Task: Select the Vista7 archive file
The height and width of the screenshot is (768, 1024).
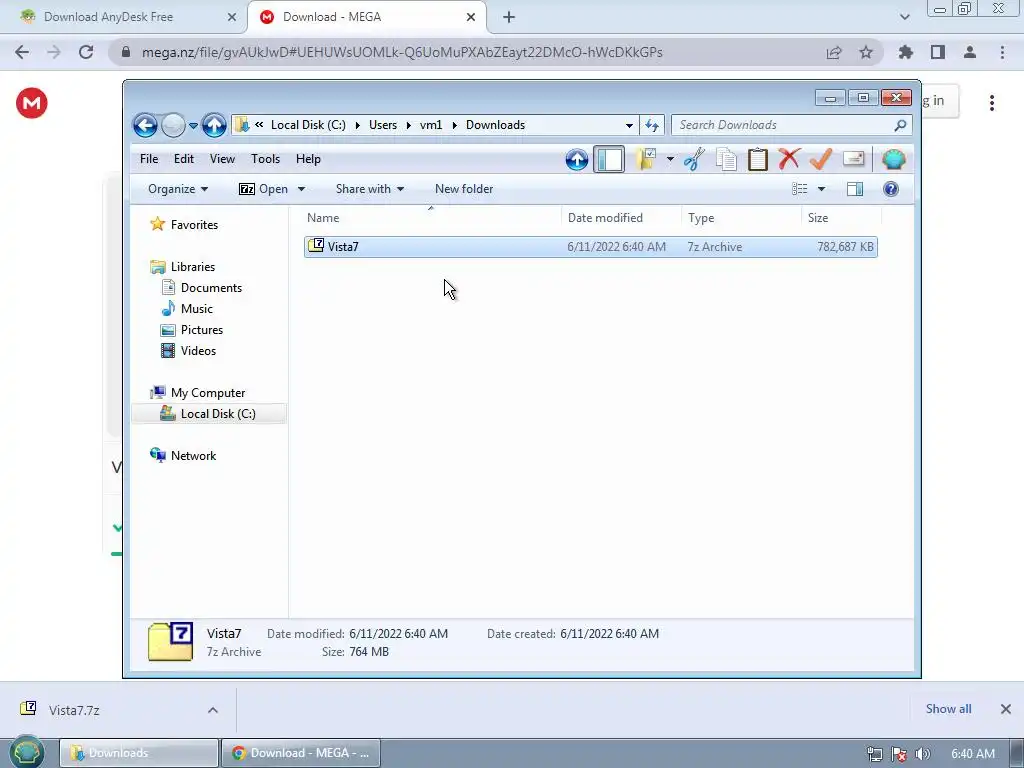Action: 590,247
